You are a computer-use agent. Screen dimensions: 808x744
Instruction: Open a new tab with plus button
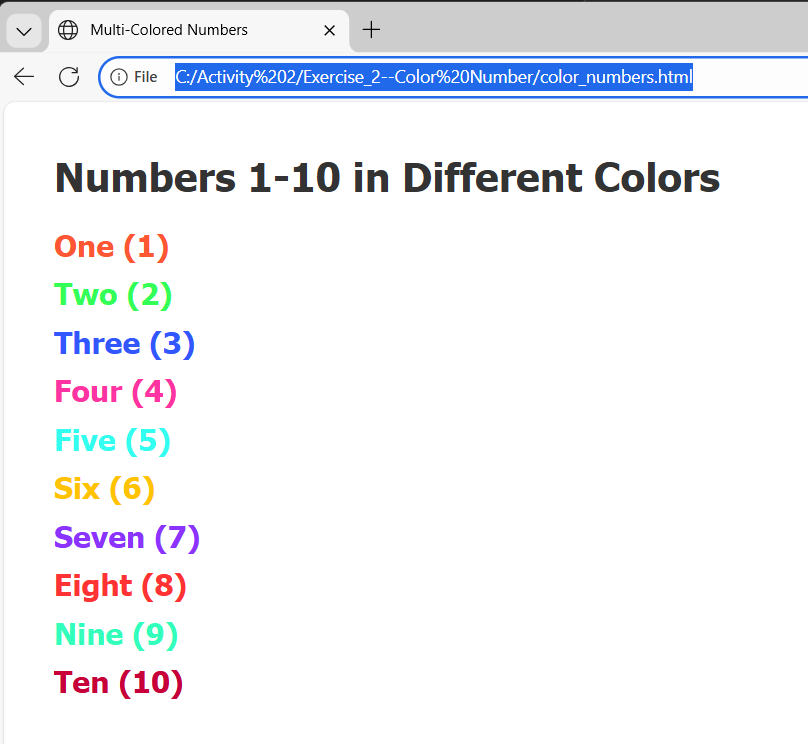click(371, 30)
